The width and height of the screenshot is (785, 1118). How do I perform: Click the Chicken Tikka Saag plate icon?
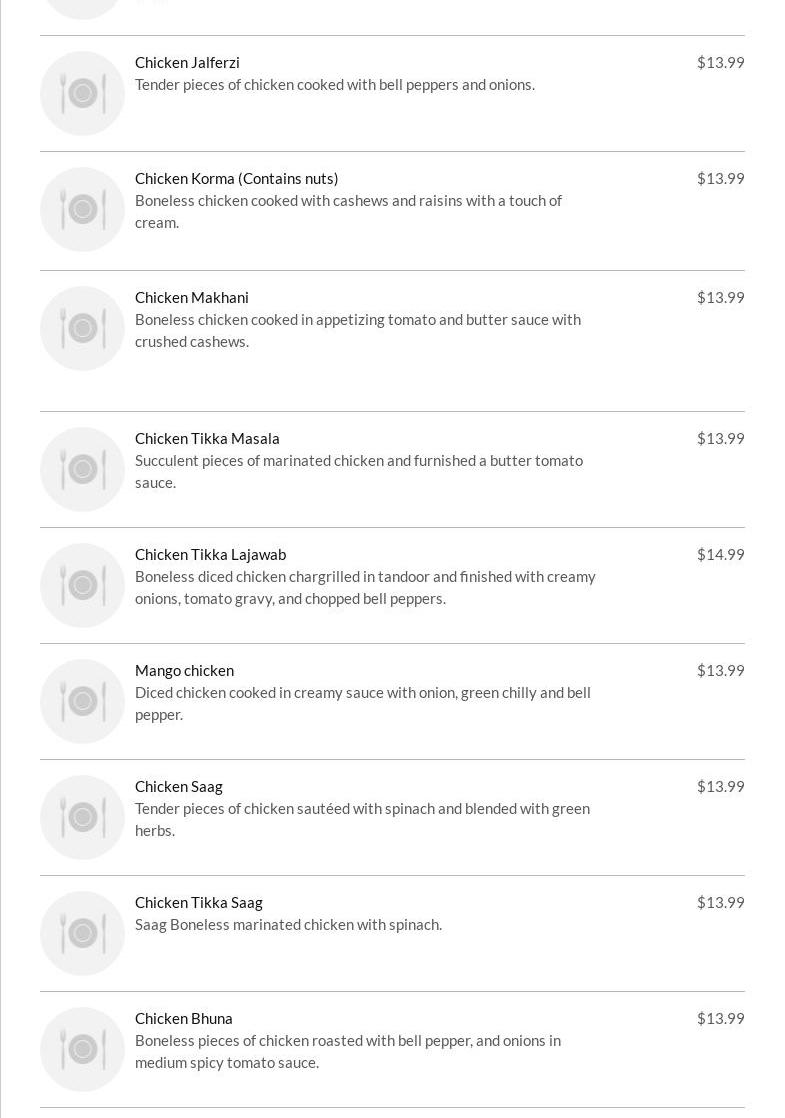(x=82, y=933)
